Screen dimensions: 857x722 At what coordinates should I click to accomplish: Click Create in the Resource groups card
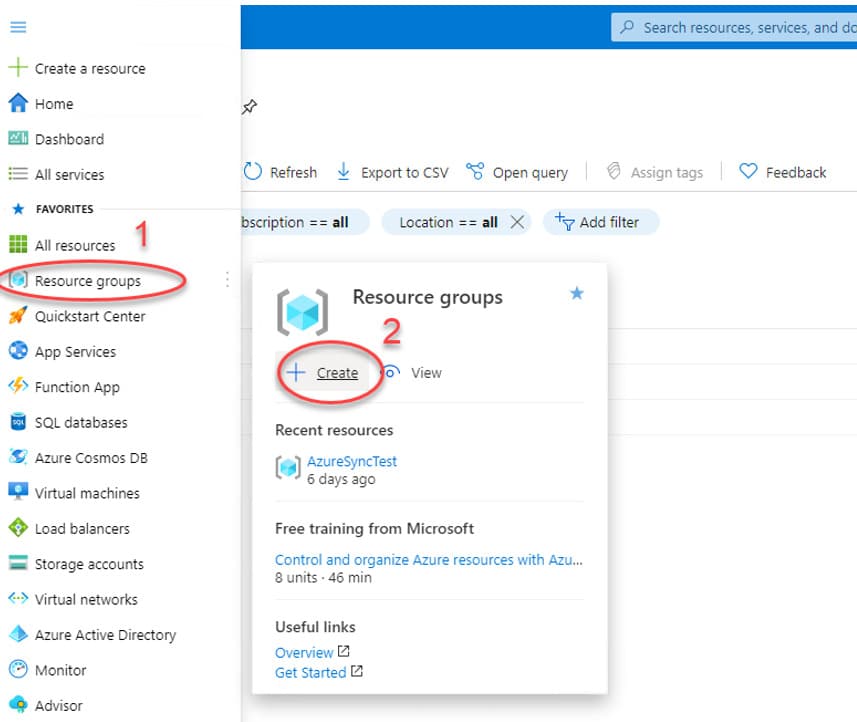[322, 373]
